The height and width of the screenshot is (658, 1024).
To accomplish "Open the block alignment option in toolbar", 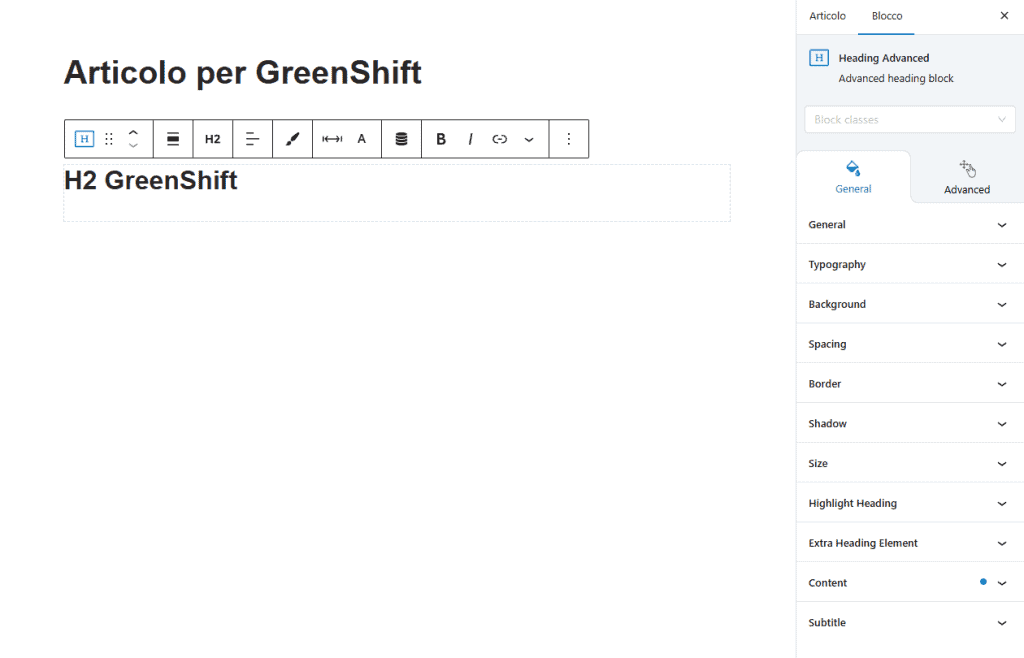I will coord(173,139).
